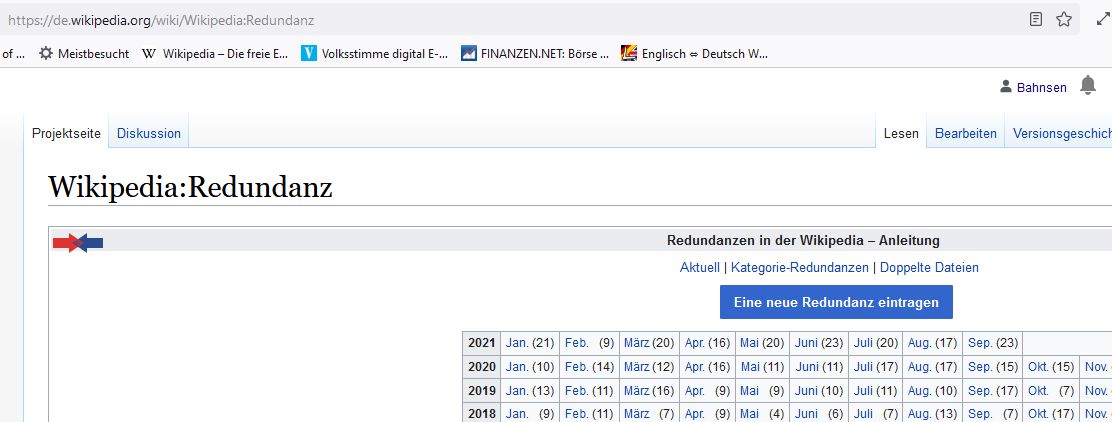
Task: Open Versionsgeschichte tab
Action: 1062,133
